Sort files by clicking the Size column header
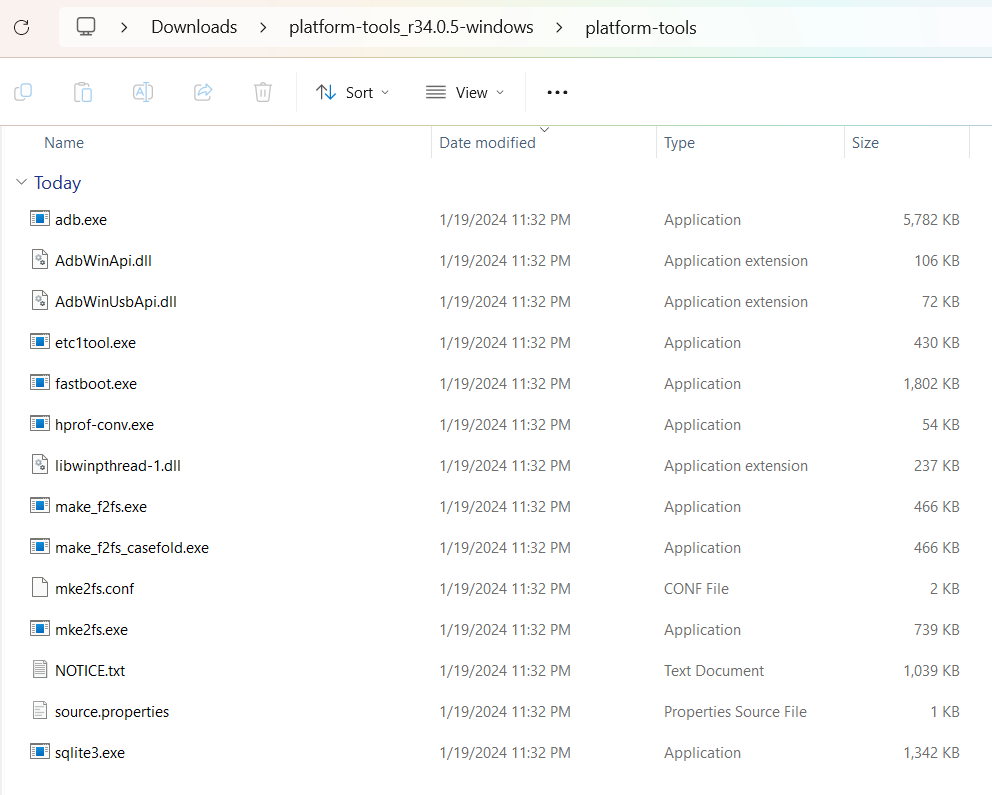This screenshot has width=992, height=795. pyautogui.click(x=865, y=142)
